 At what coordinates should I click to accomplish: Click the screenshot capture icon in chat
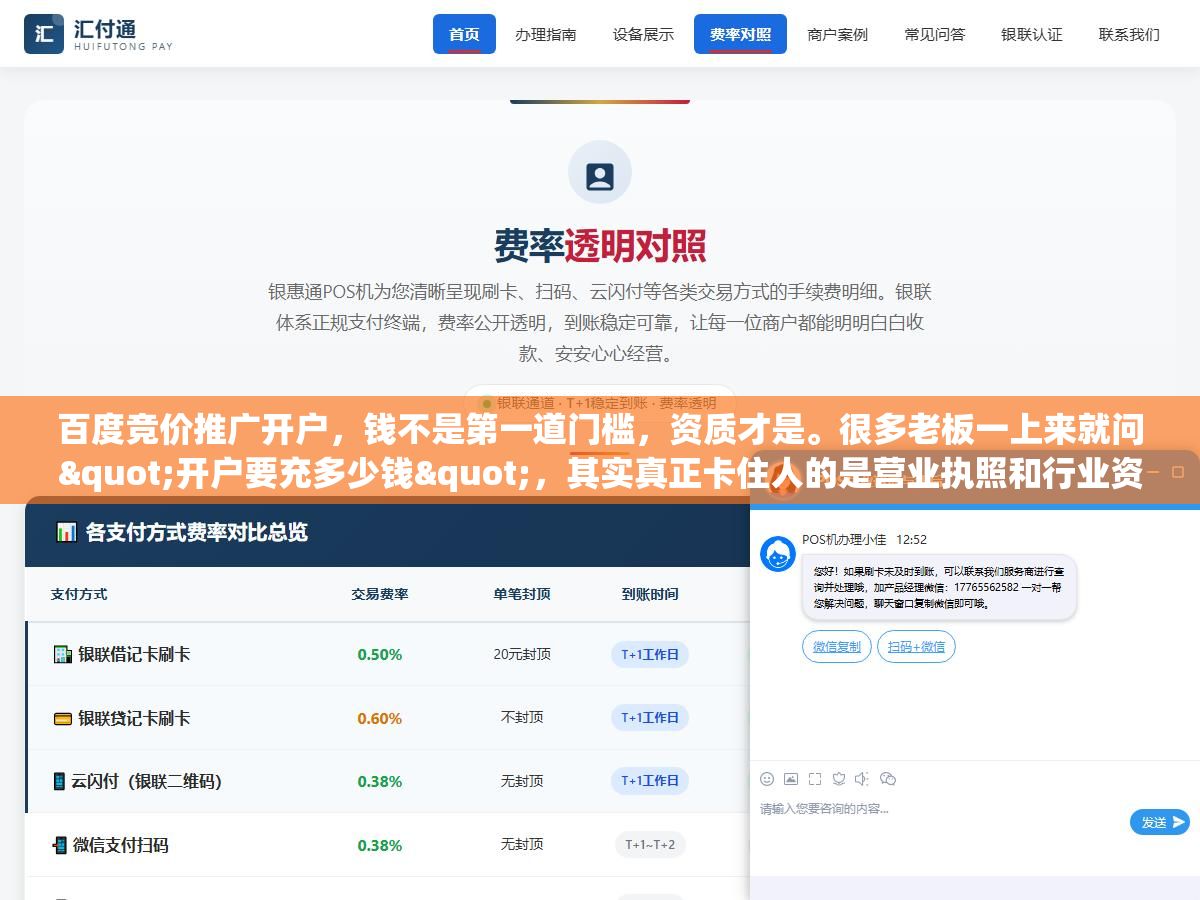[x=815, y=778]
